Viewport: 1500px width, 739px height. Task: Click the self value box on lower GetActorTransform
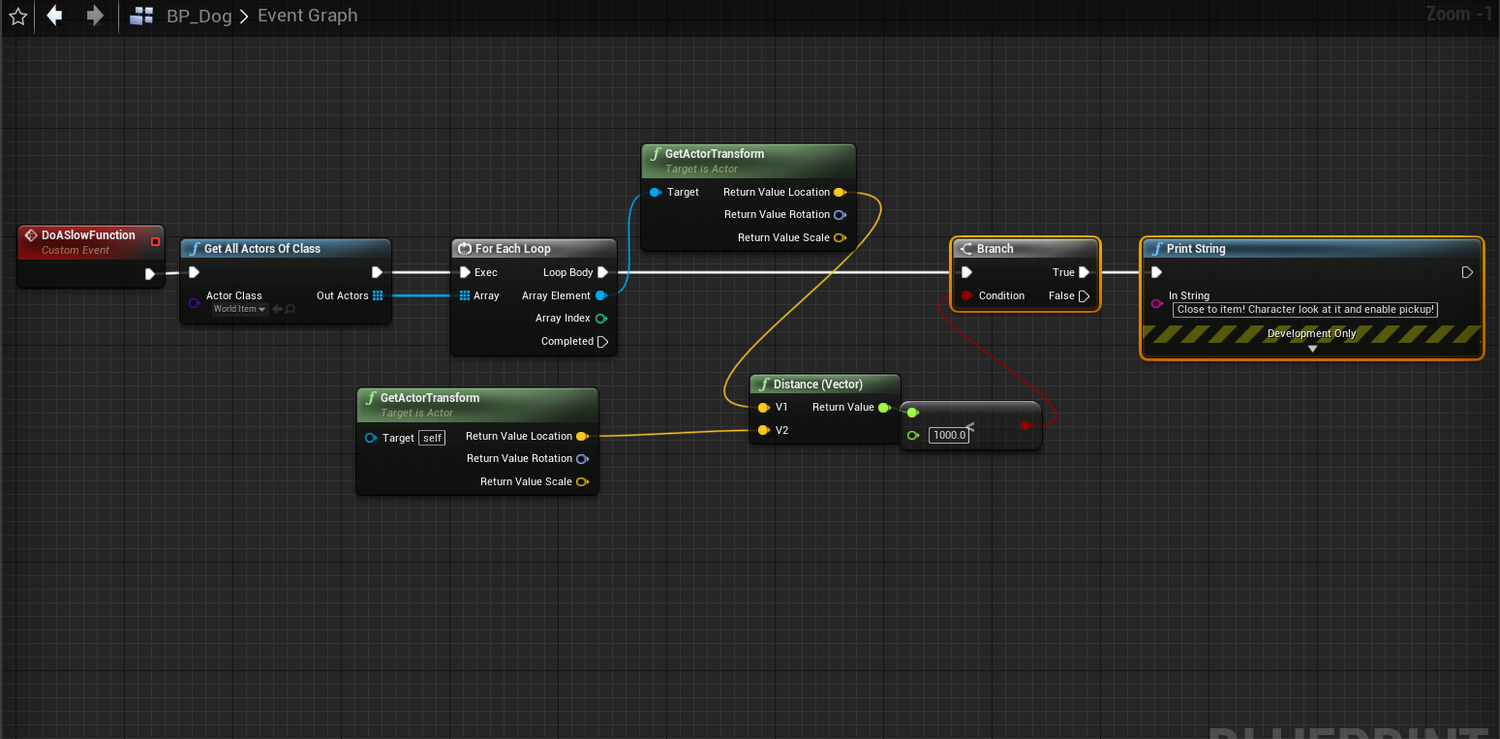click(432, 437)
